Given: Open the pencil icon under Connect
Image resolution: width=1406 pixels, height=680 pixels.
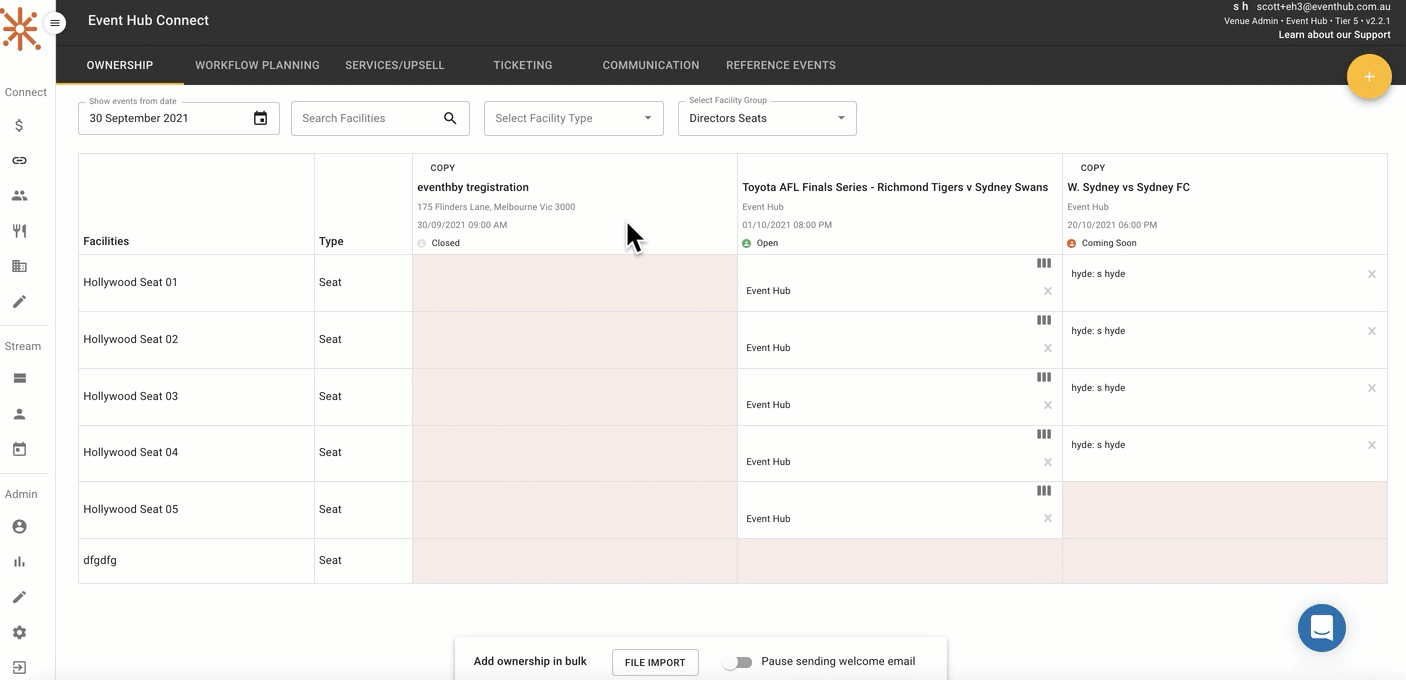Looking at the screenshot, I should (x=19, y=301).
